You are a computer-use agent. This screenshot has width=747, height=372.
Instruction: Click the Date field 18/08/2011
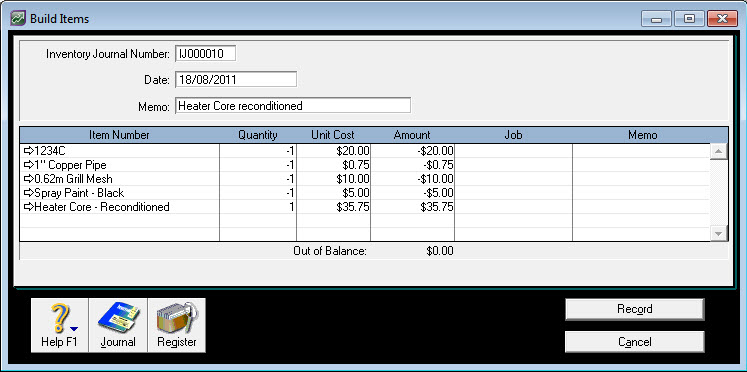pos(236,80)
